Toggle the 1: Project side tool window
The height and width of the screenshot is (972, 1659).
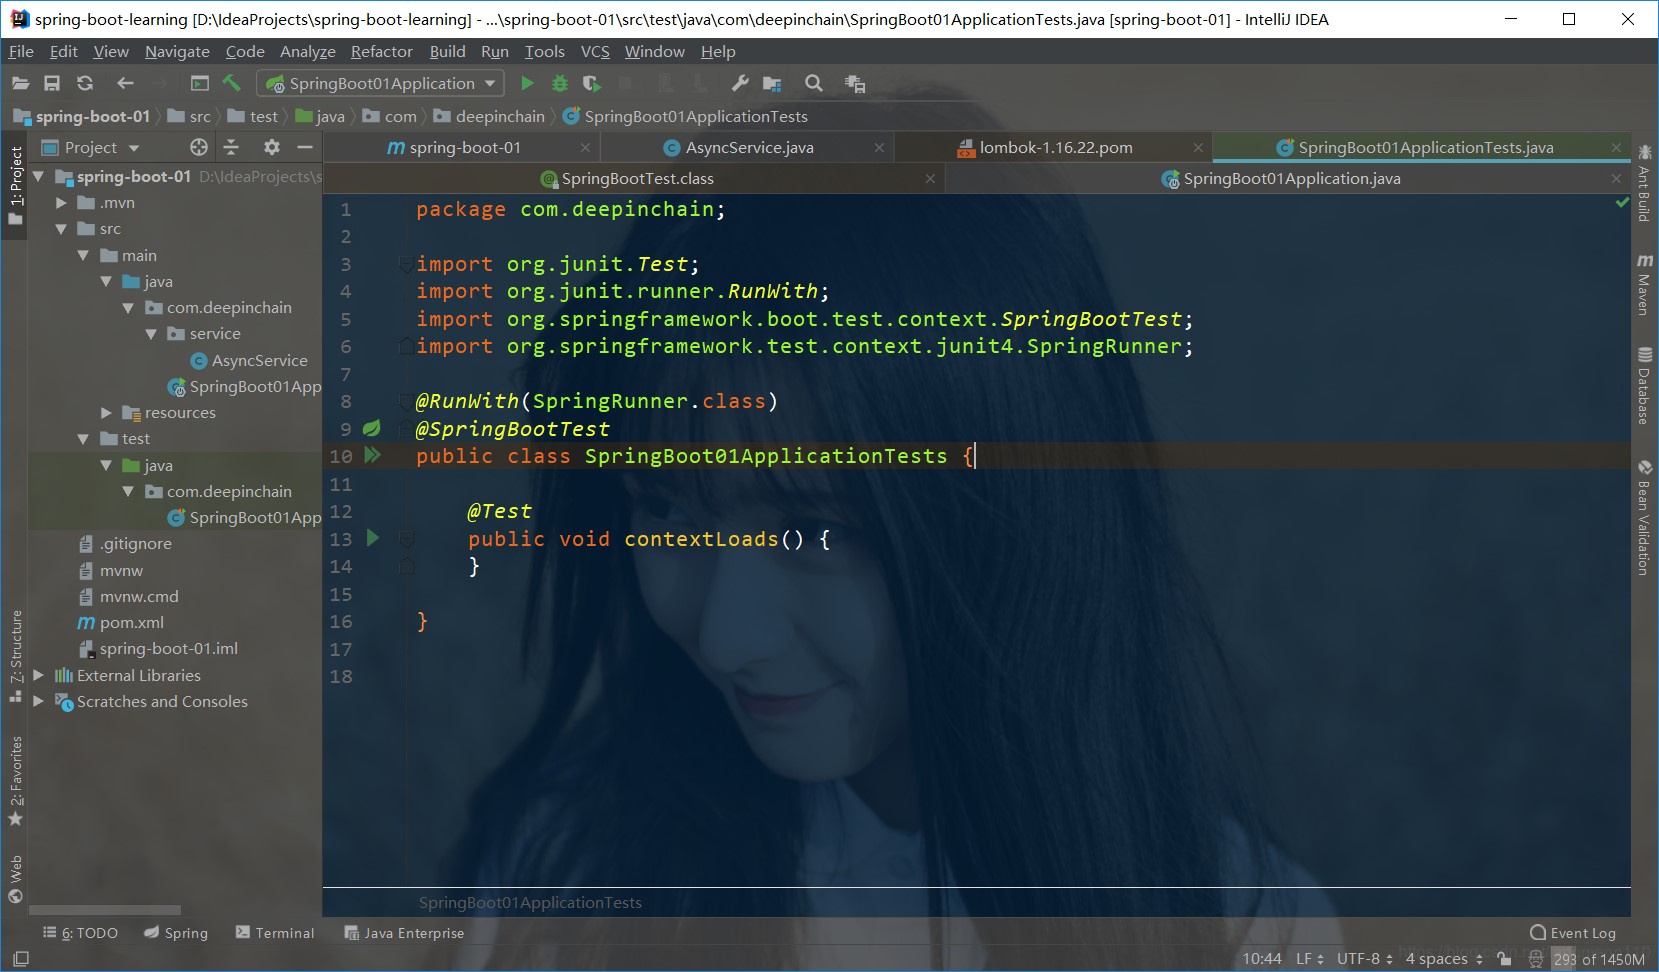point(15,185)
